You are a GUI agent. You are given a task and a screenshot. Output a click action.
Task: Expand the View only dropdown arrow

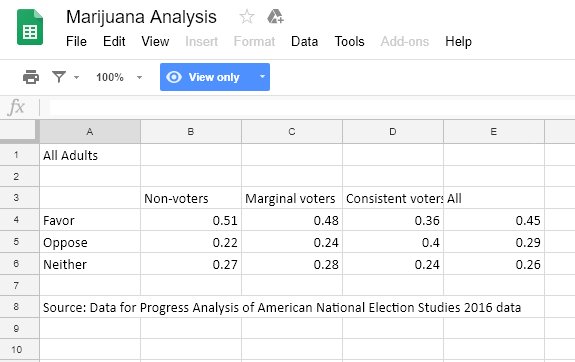[262, 77]
